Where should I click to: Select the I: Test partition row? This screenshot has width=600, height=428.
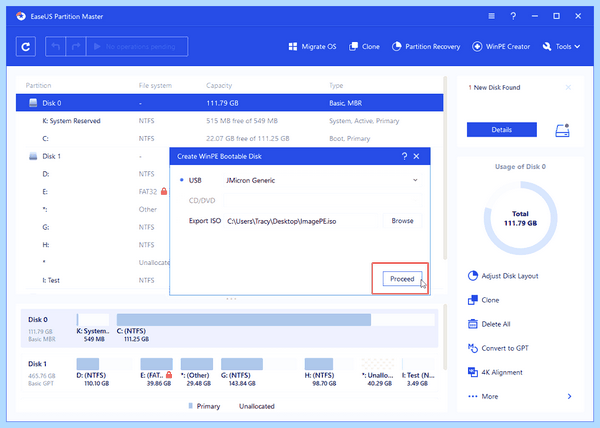[93, 280]
